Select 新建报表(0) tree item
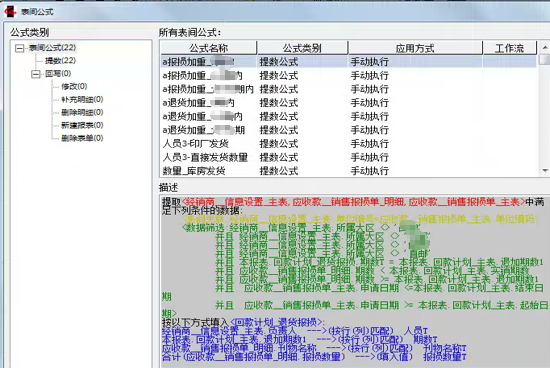The width and height of the screenshot is (550, 368). pyautogui.click(x=82, y=125)
